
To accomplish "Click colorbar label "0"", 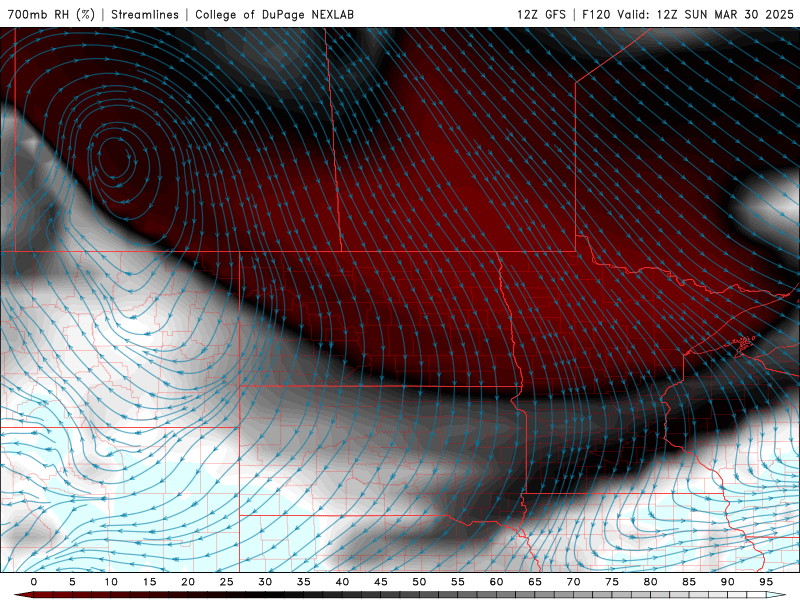I will point(34,582).
